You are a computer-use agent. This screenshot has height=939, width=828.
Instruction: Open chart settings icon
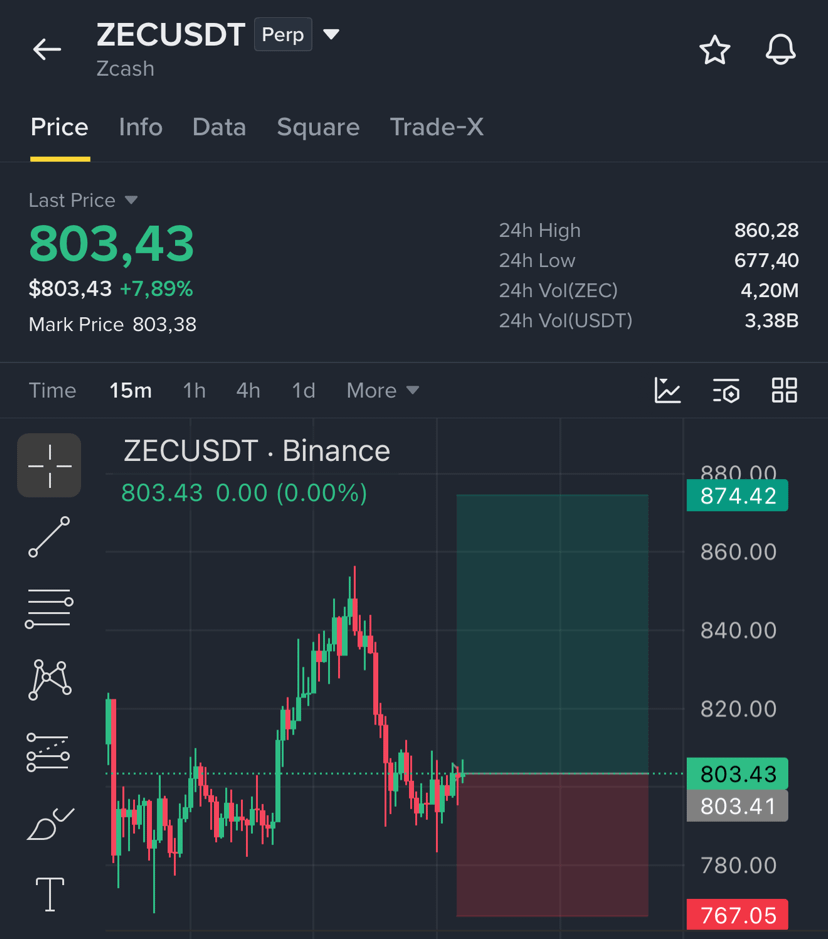point(726,390)
